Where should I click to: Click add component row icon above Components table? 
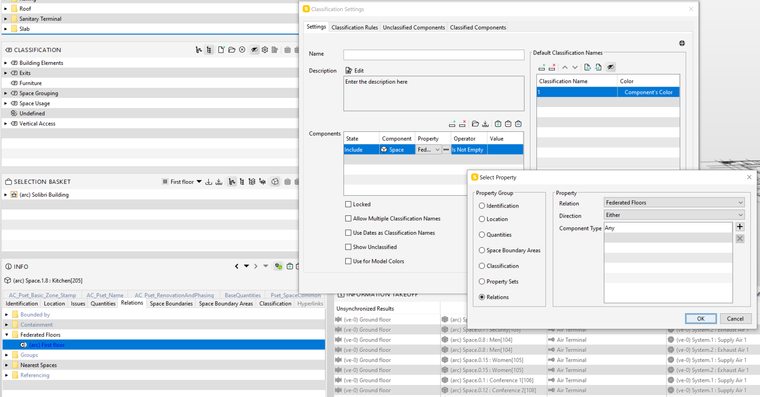point(452,124)
